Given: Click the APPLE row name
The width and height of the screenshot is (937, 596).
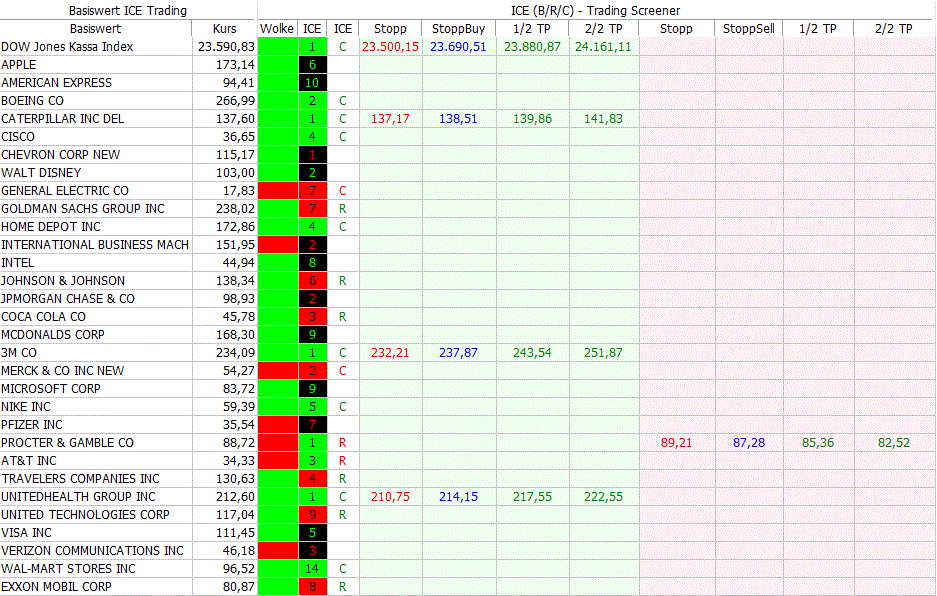Looking at the screenshot, I should pyautogui.click(x=19, y=65).
